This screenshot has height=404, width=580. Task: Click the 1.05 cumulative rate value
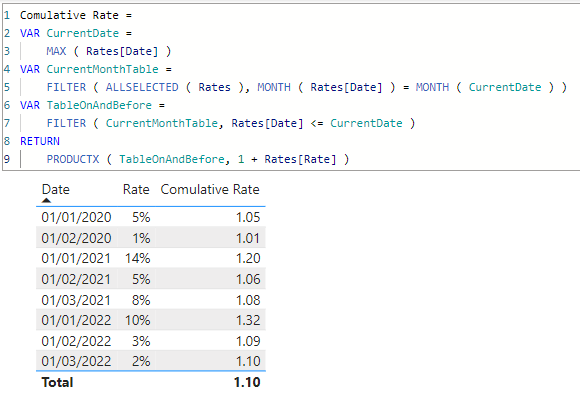tap(248, 217)
